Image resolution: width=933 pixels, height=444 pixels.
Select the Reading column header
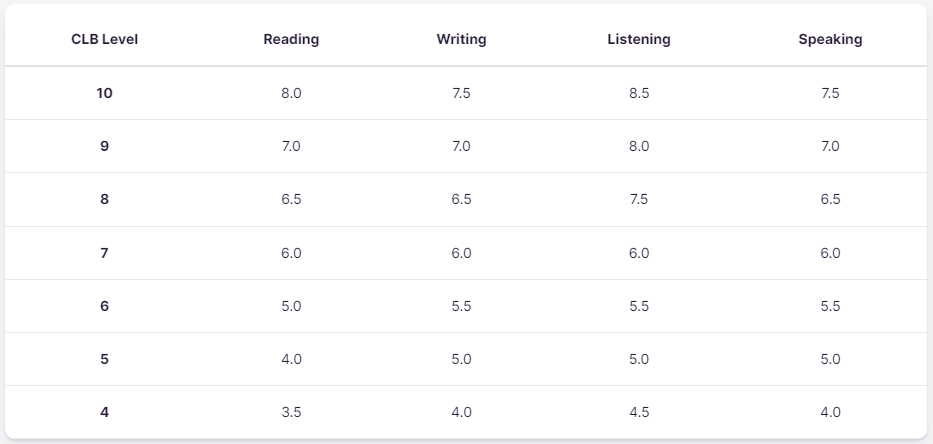[291, 39]
